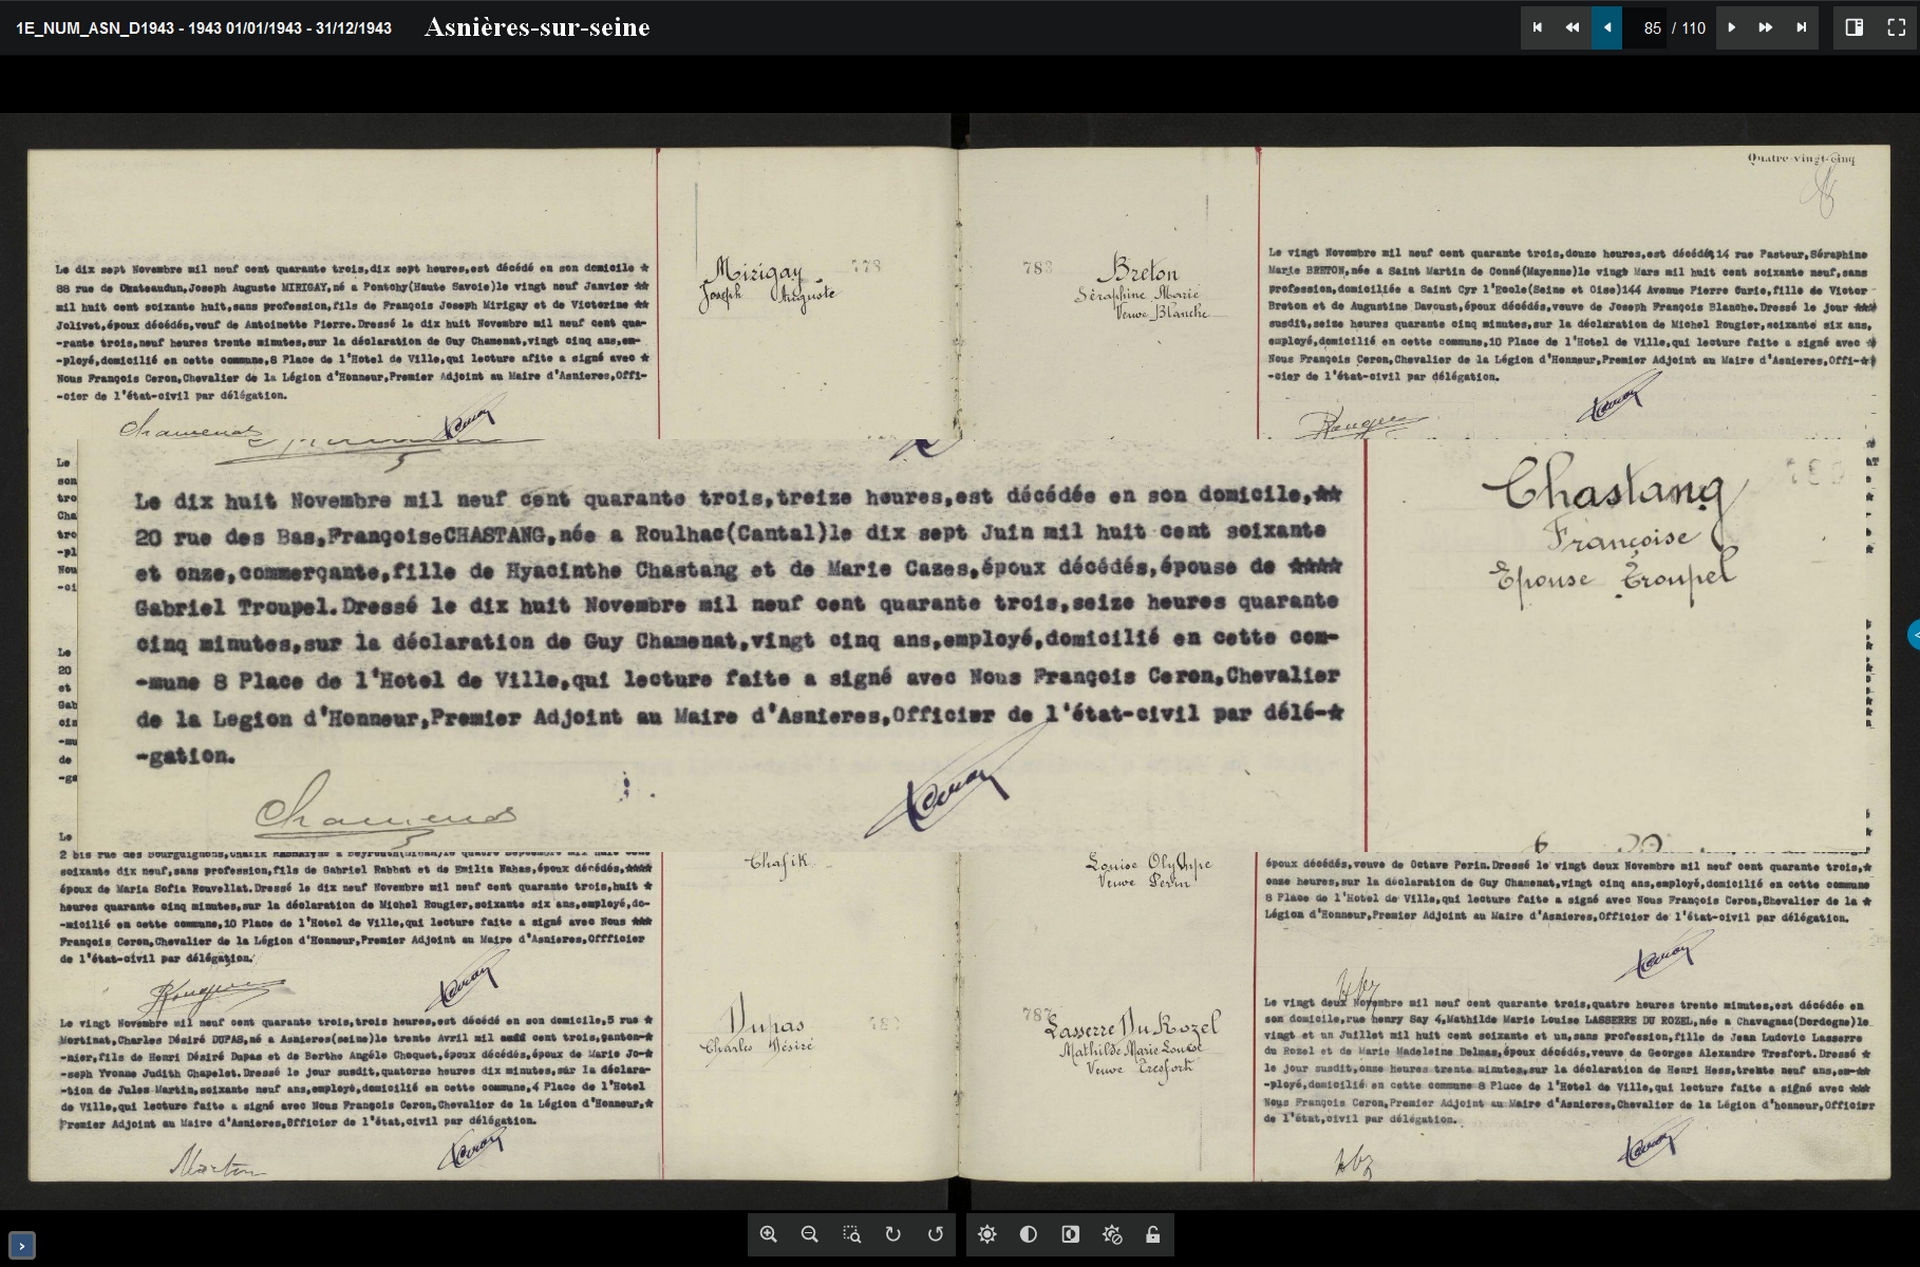Rotate the image clockwise
Viewport: 1920px width, 1267px height.
[x=893, y=1234]
